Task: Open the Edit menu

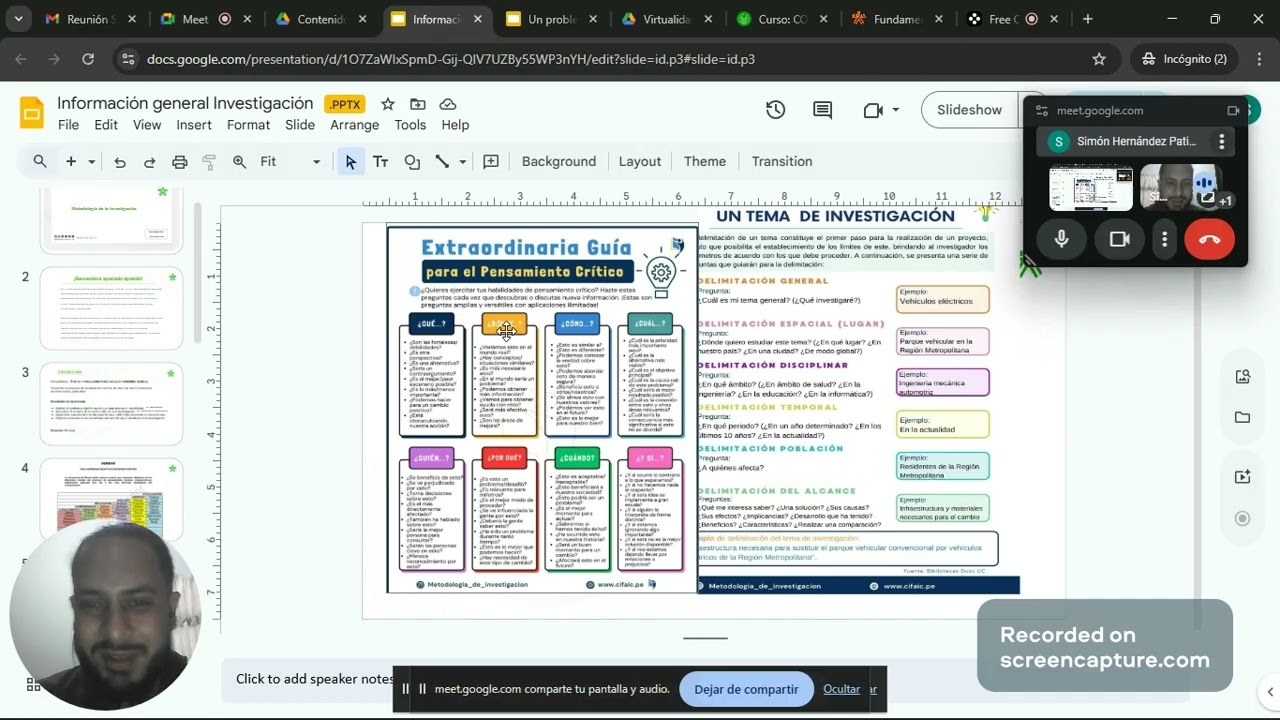Action: tap(106, 125)
